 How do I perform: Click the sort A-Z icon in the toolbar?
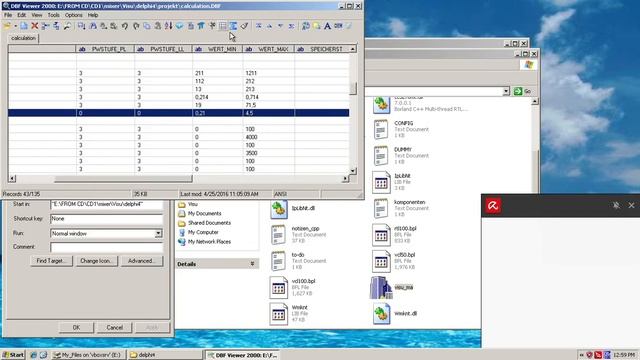[169, 26]
